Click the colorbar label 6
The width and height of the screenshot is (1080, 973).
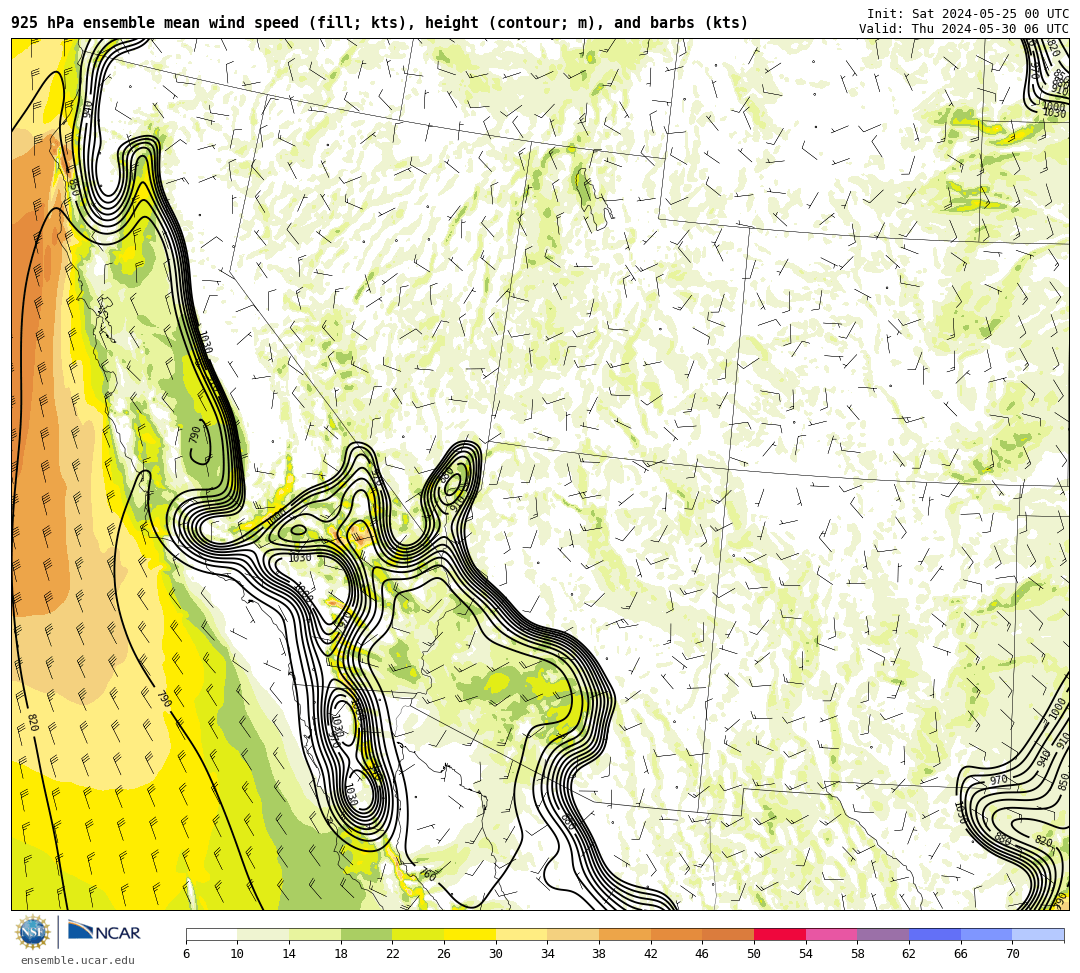click(x=187, y=954)
